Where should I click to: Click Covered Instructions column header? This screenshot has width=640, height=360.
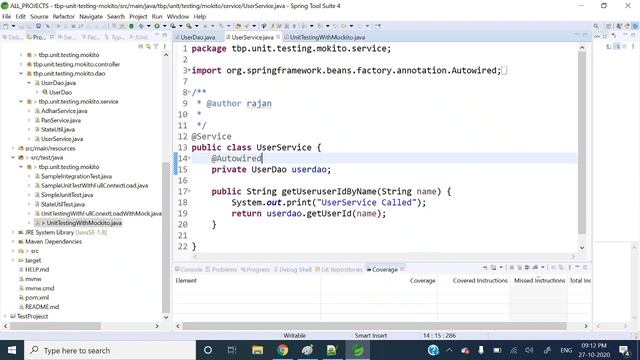point(480,281)
